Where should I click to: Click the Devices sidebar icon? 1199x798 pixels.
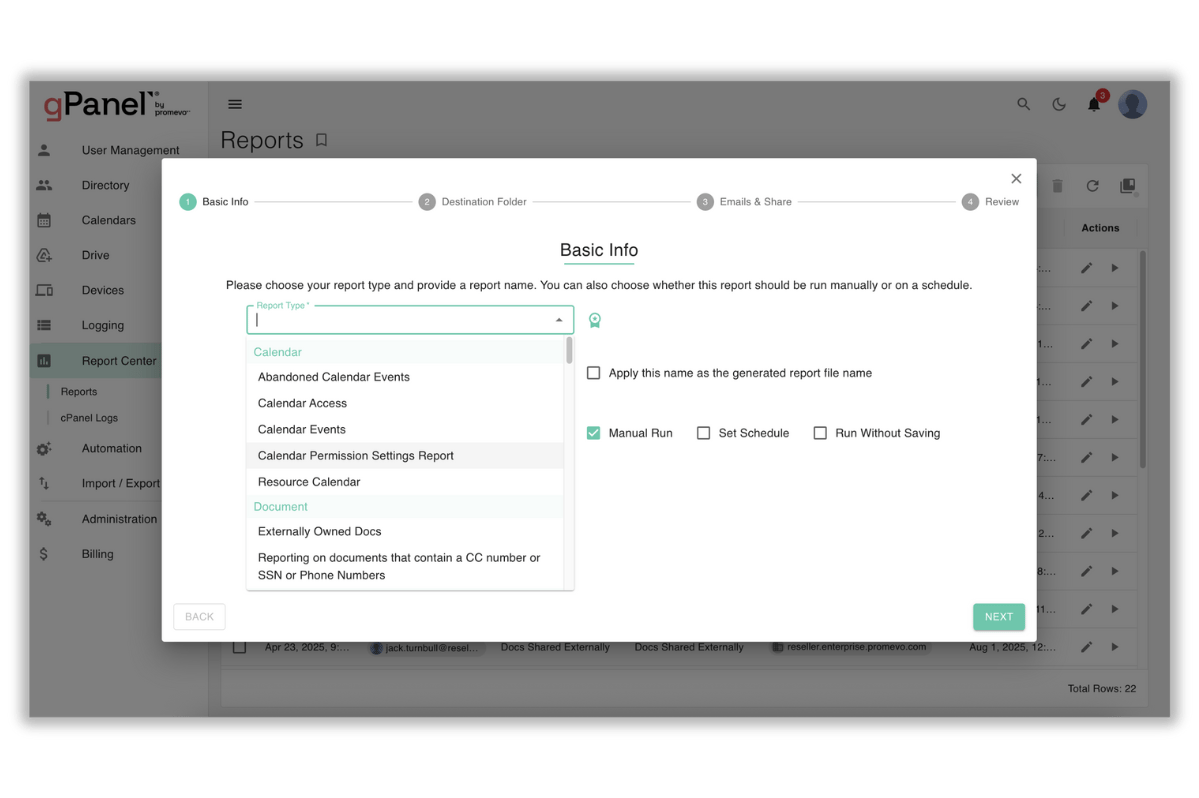(44, 290)
